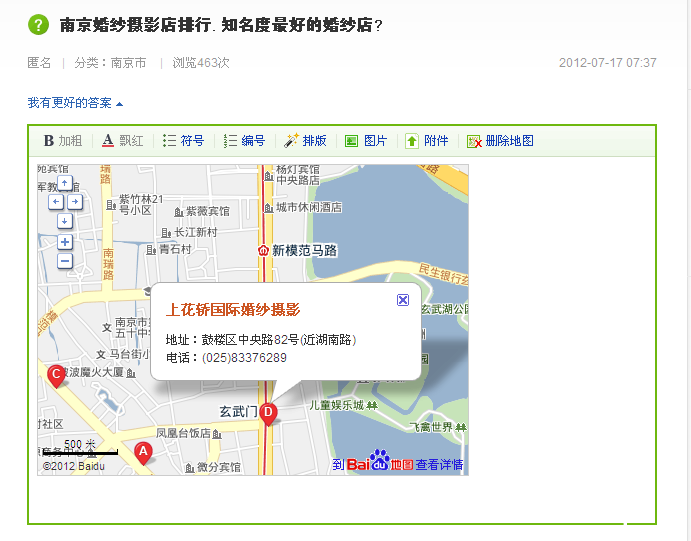Insert bullet list with 符号 button
Screen dimensions: 691x541
point(183,141)
